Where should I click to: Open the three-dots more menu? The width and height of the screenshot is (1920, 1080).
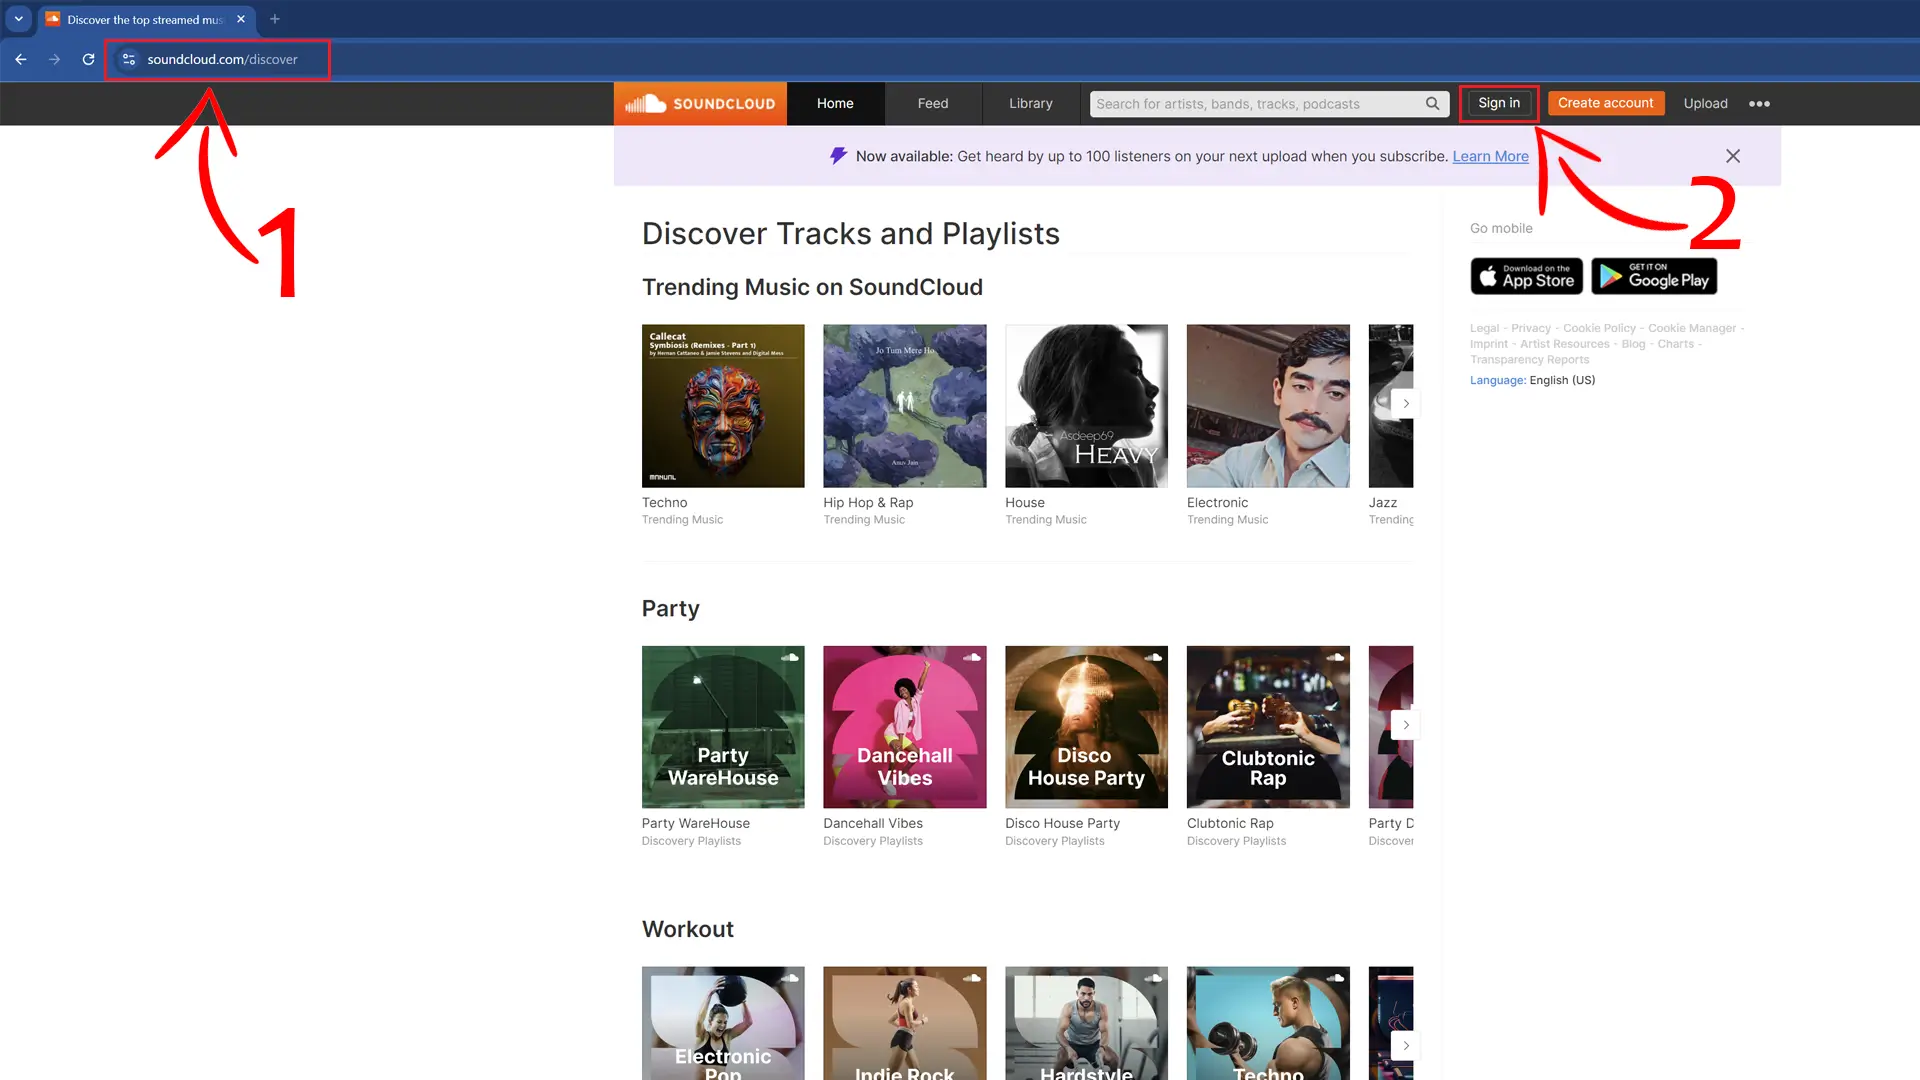[1759, 104]
